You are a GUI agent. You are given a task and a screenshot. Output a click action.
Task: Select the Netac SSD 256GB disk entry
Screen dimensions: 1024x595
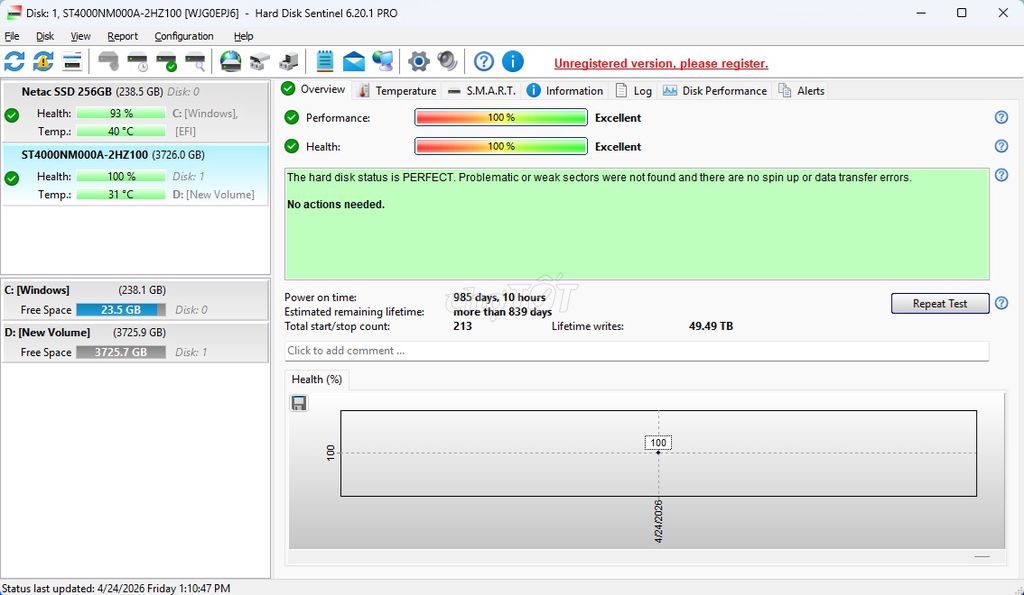pos(135,111)
